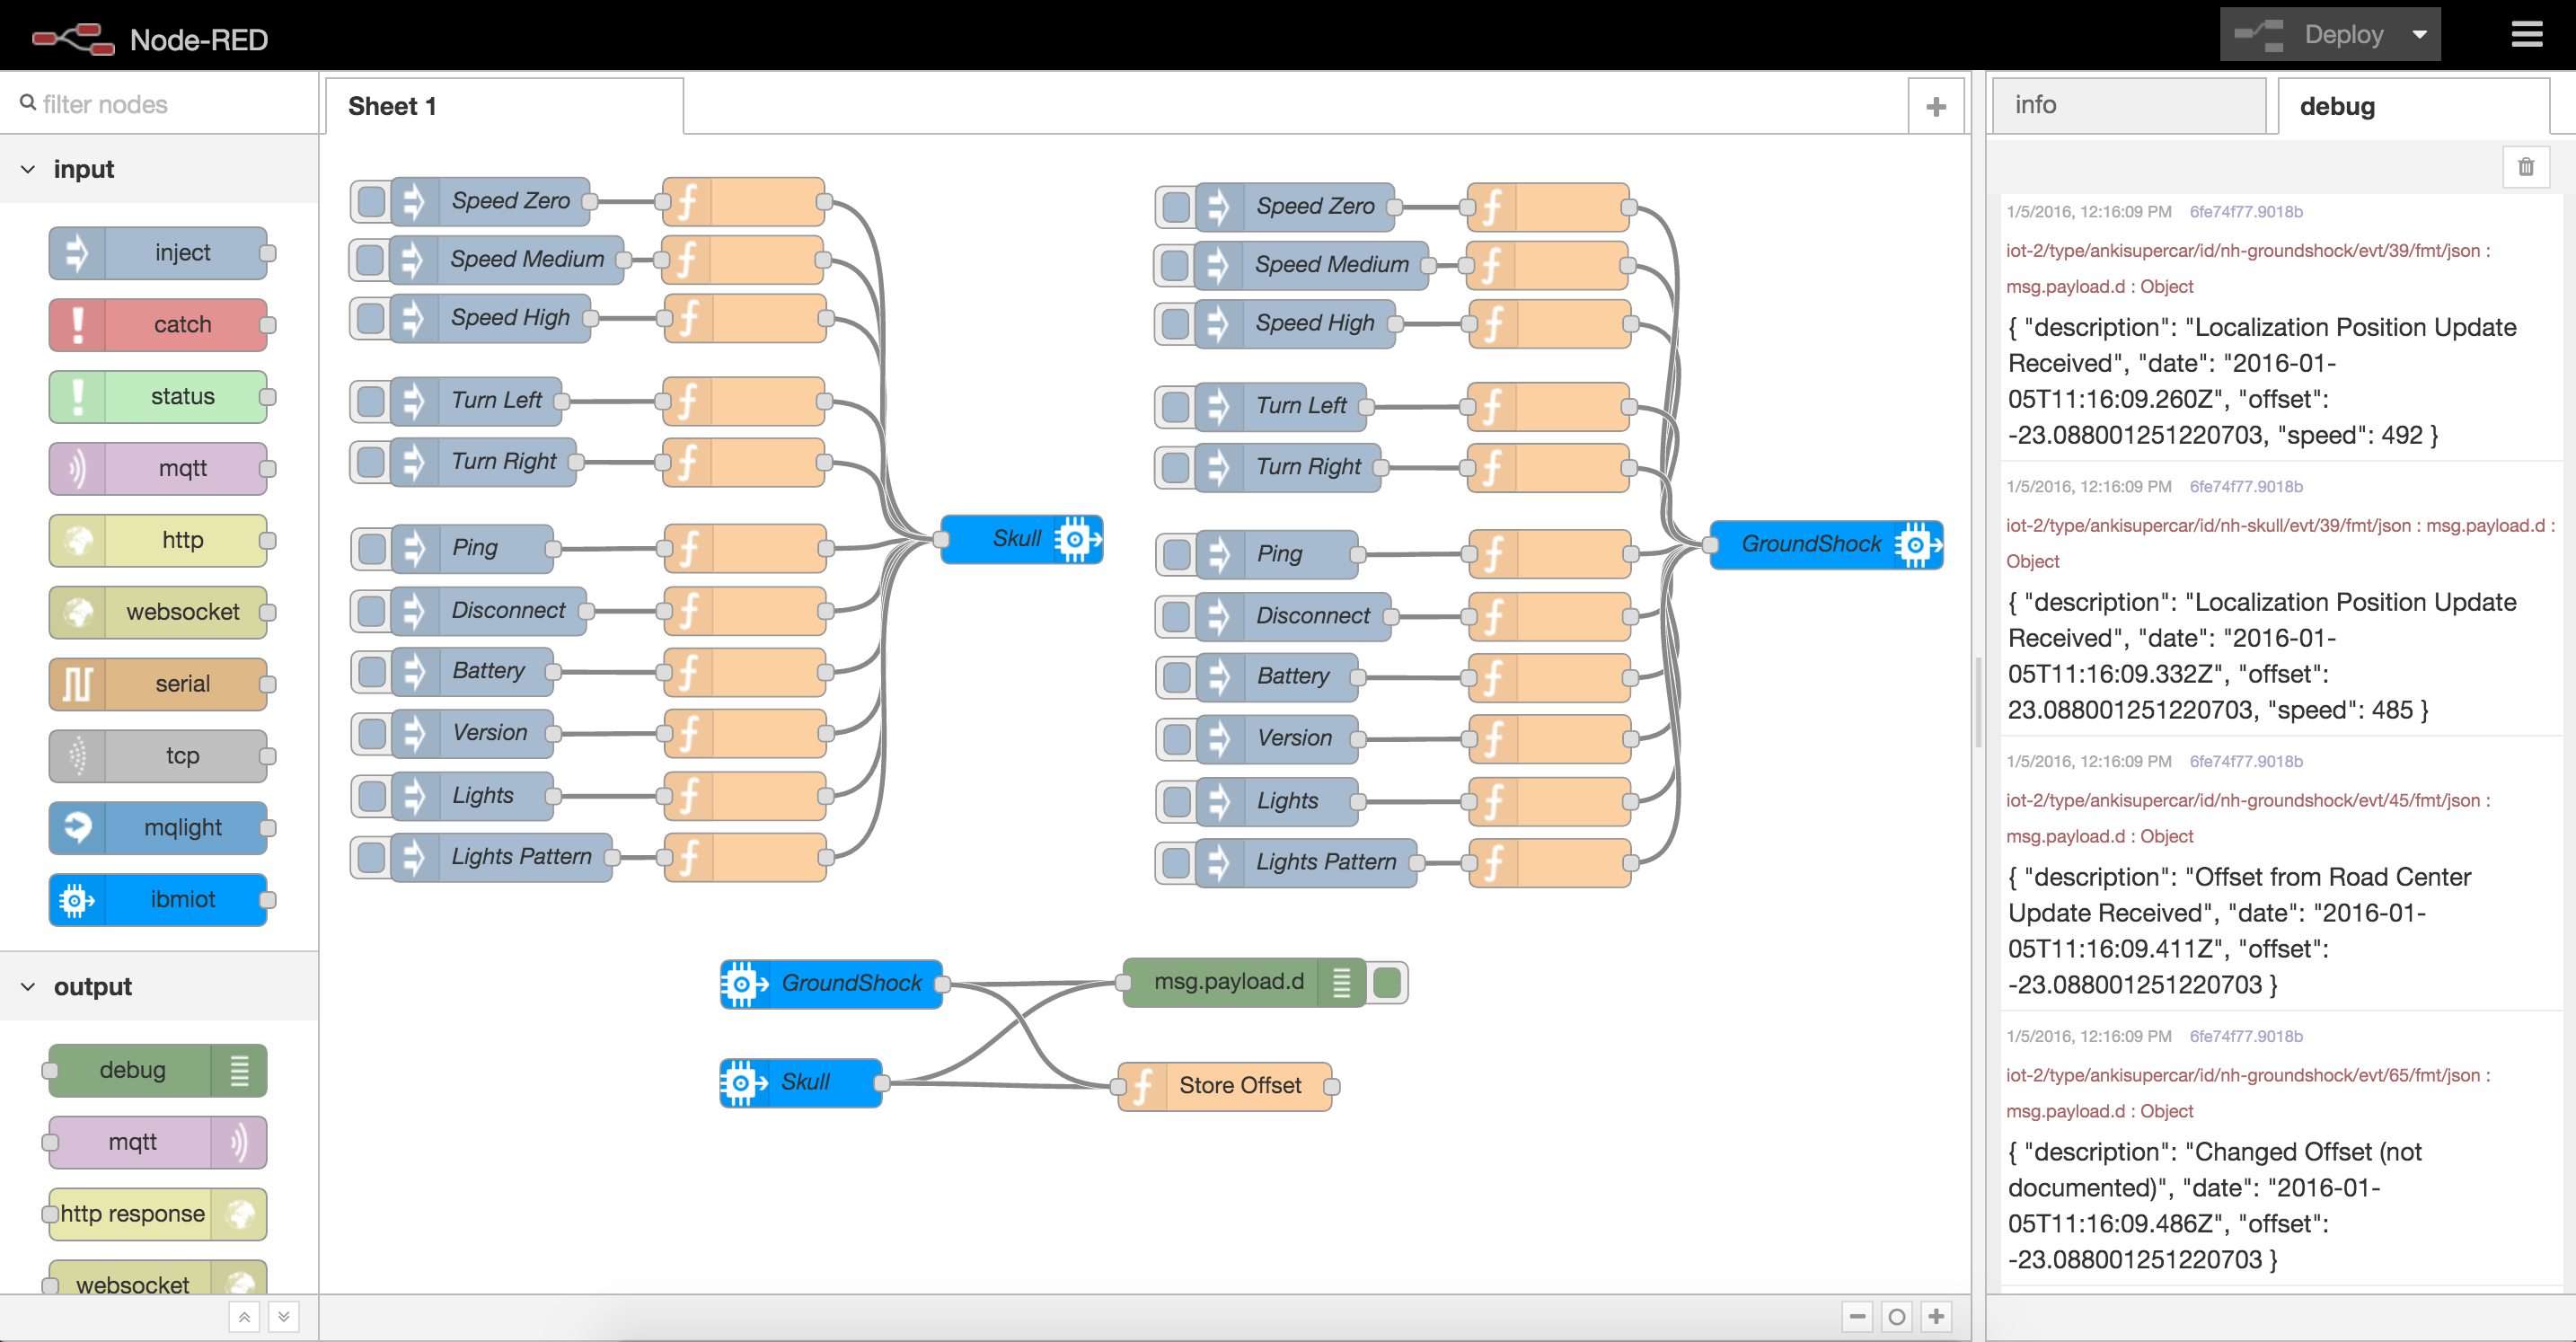2576x1342 pixels.
Task: Add a new flow sheet
Action: point(1936,105)
